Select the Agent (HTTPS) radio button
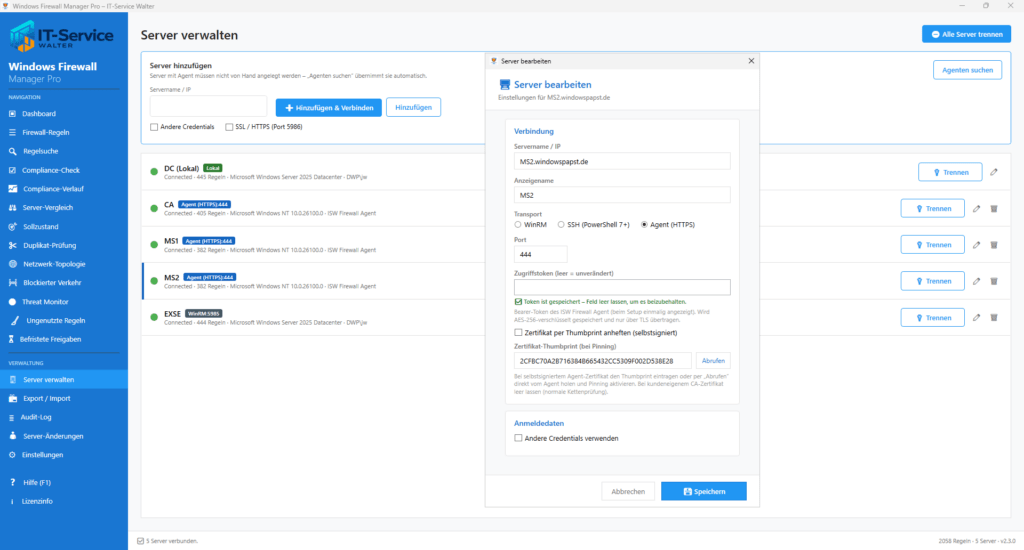1024x550 pixels. (x=645, y=225)
